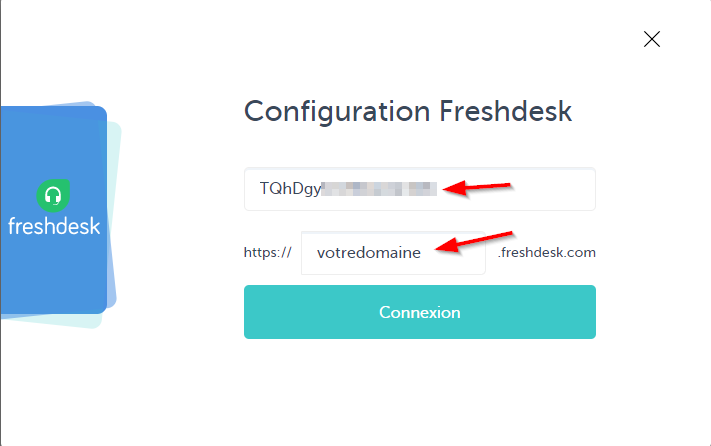Image resolution: width=711 pixels, height=446 pixels.
Task: Click the blurred part of the API key
Action: pos(379,189)
